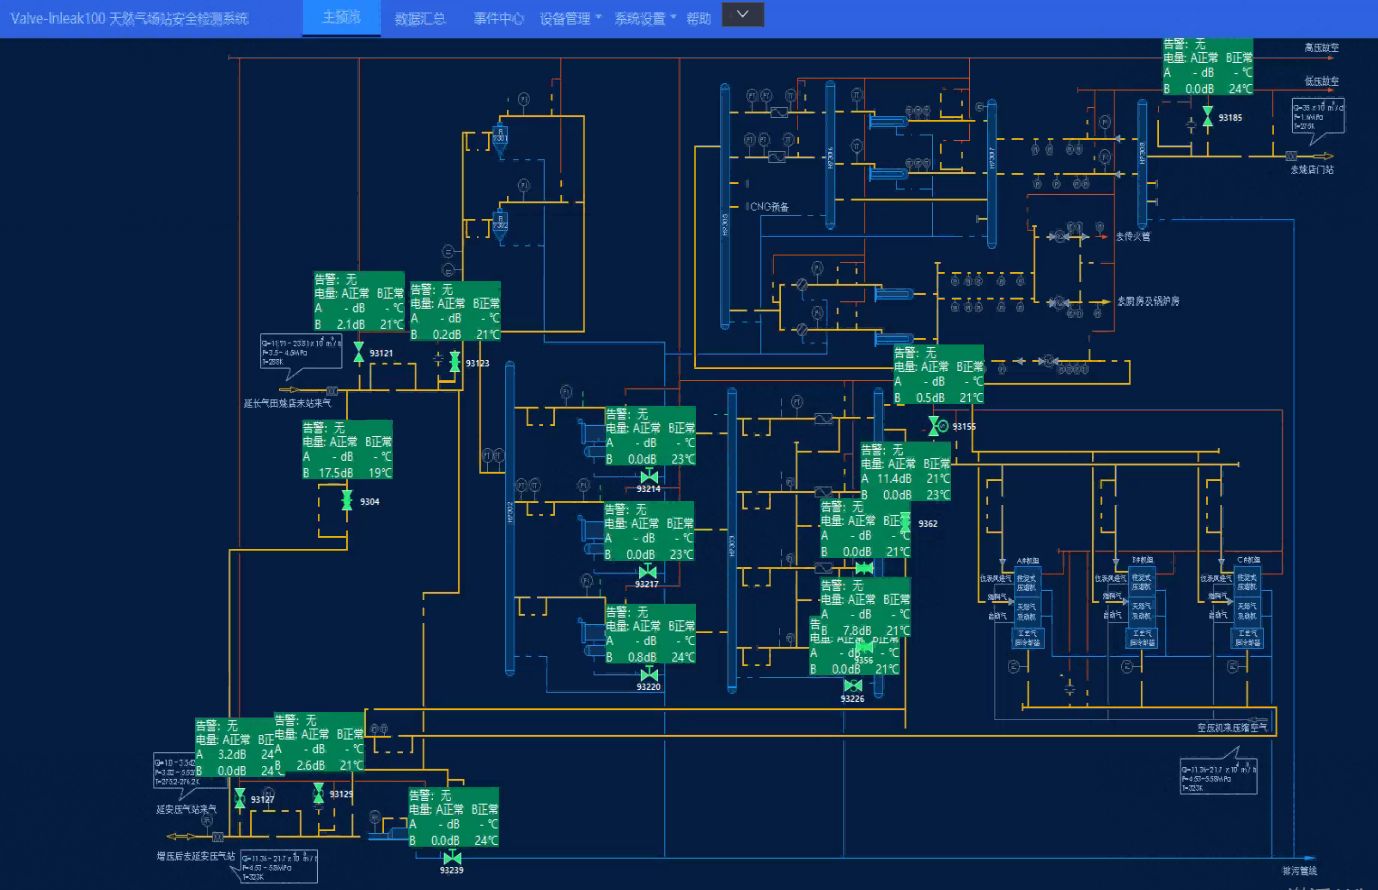
Task: Select valve 93220 in the diagram
Action: [648, 675]
